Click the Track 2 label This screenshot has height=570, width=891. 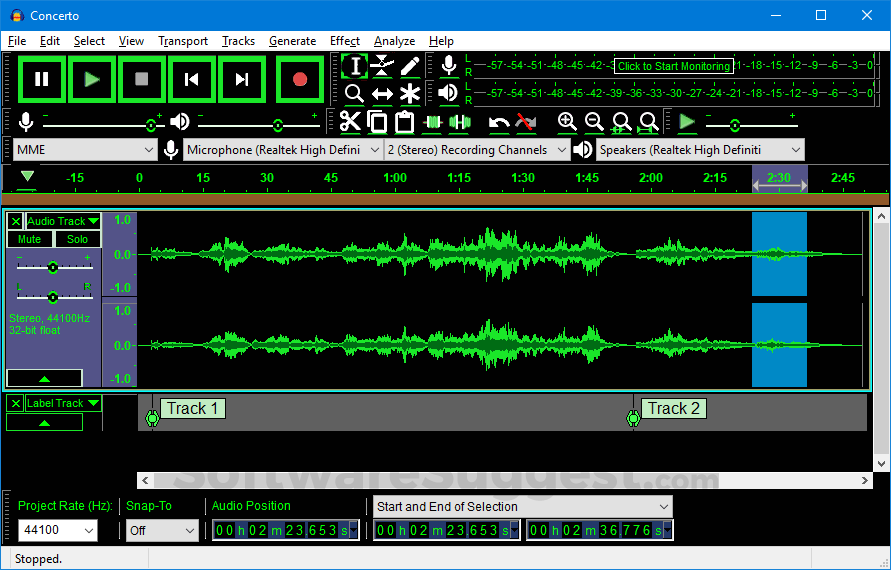674,408
